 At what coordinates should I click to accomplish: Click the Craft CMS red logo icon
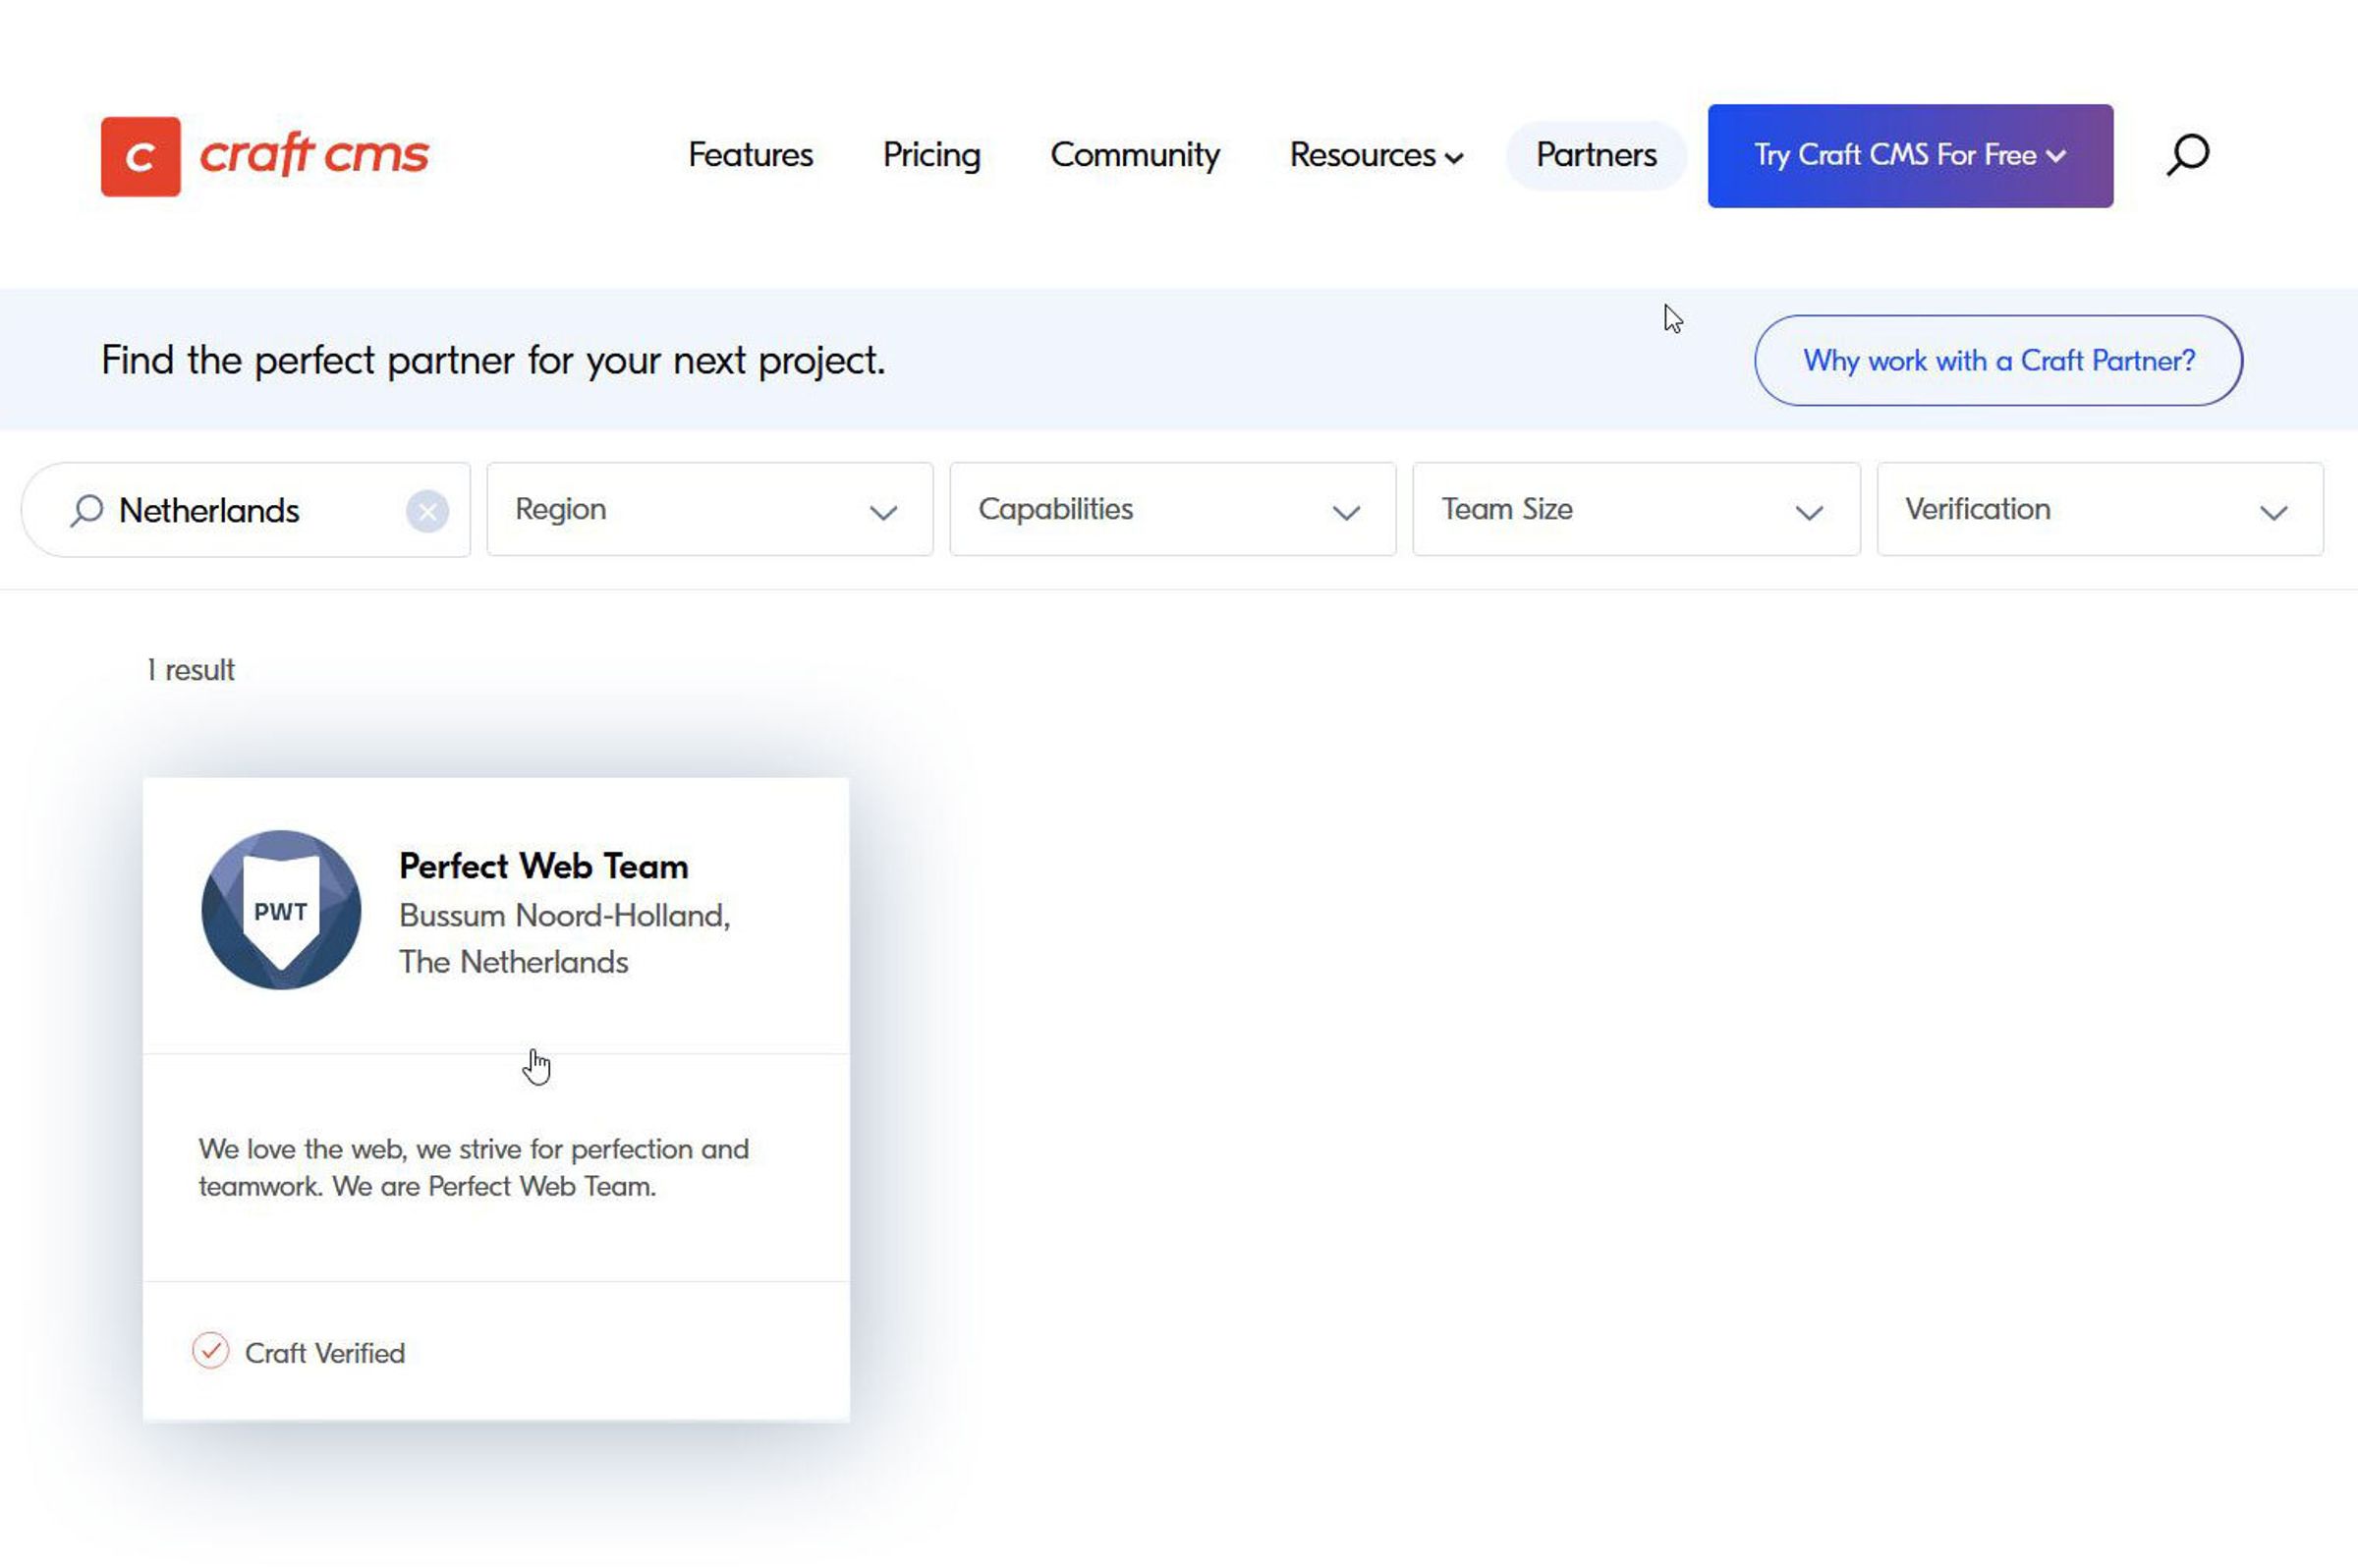pos(140,156)
